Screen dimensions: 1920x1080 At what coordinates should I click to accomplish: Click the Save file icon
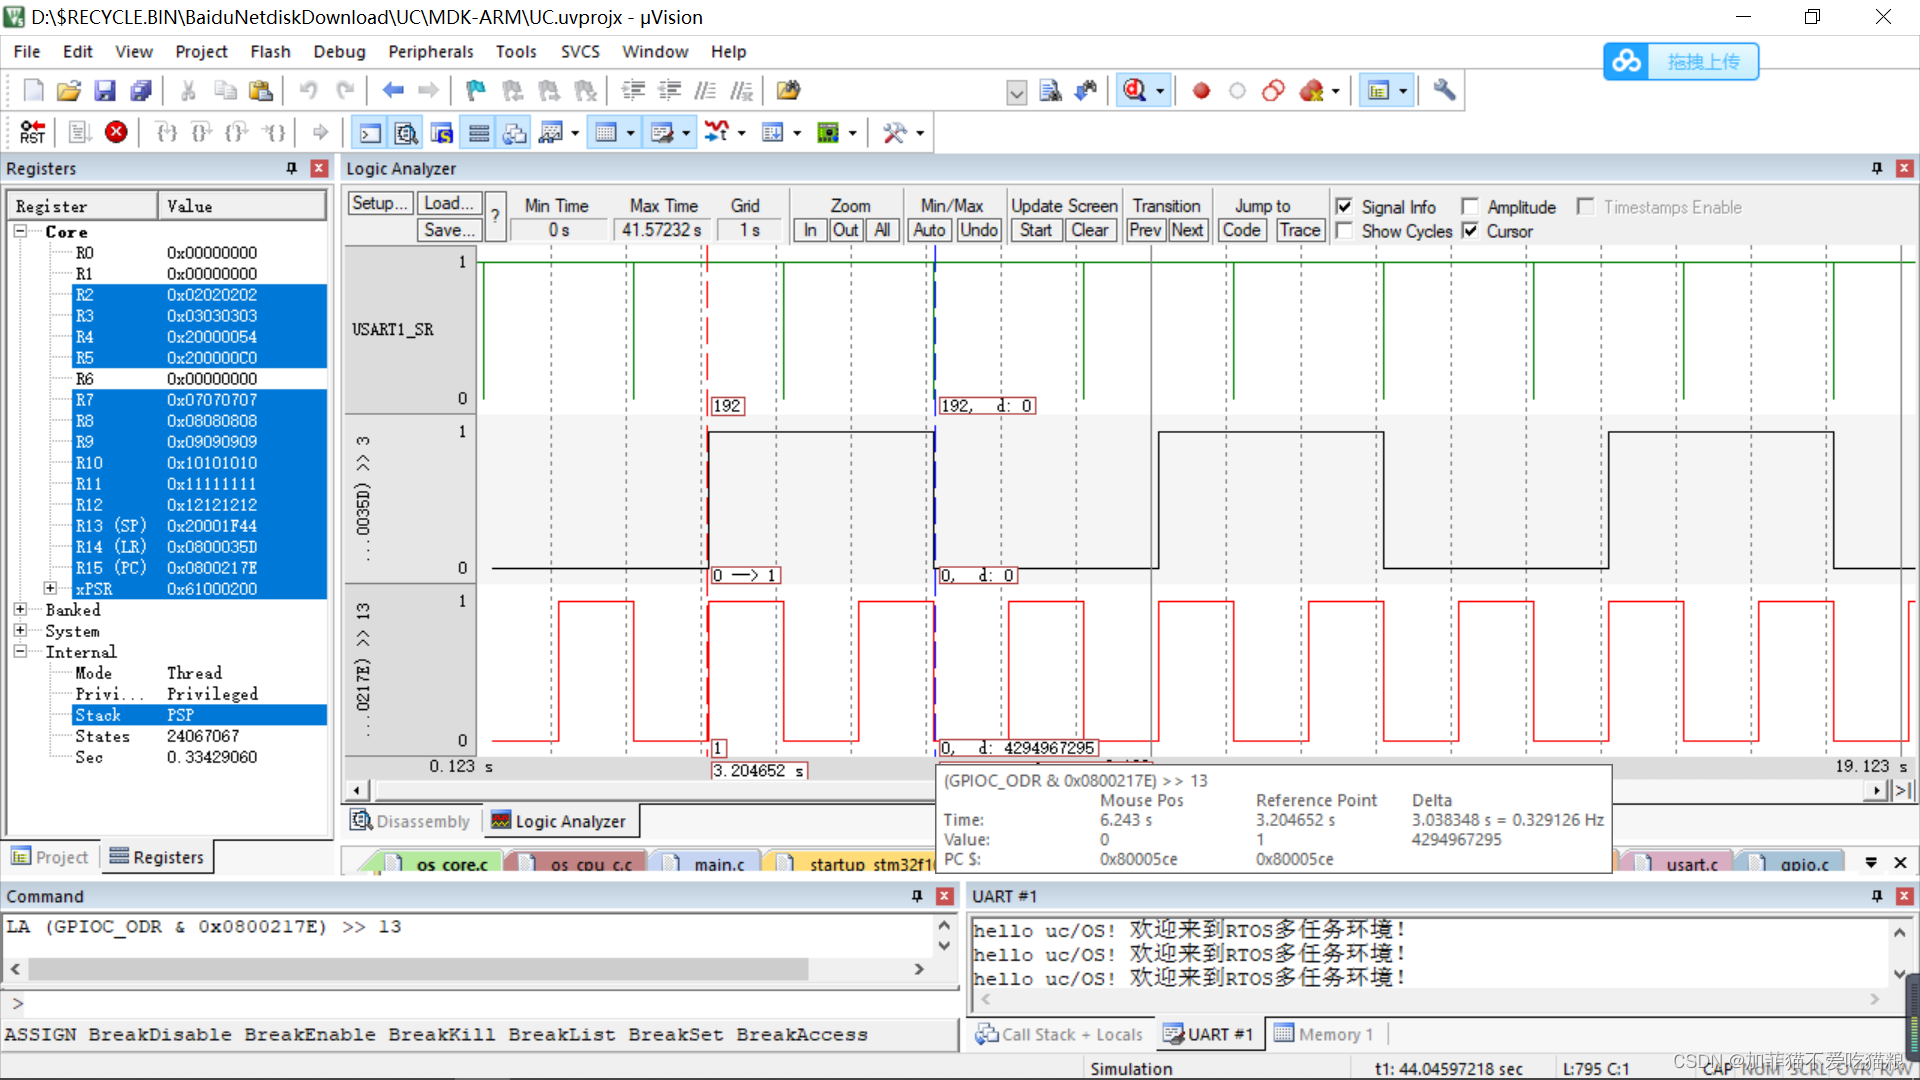point(104,91)
